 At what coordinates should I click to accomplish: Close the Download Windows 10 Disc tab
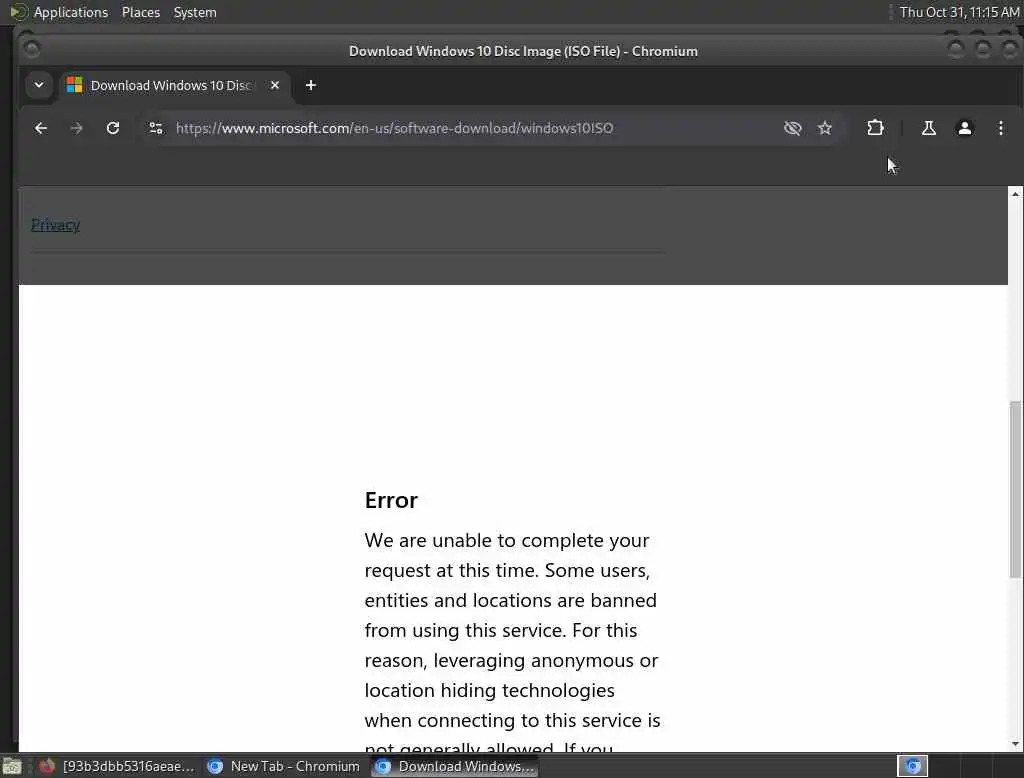(x=275, y=86)
